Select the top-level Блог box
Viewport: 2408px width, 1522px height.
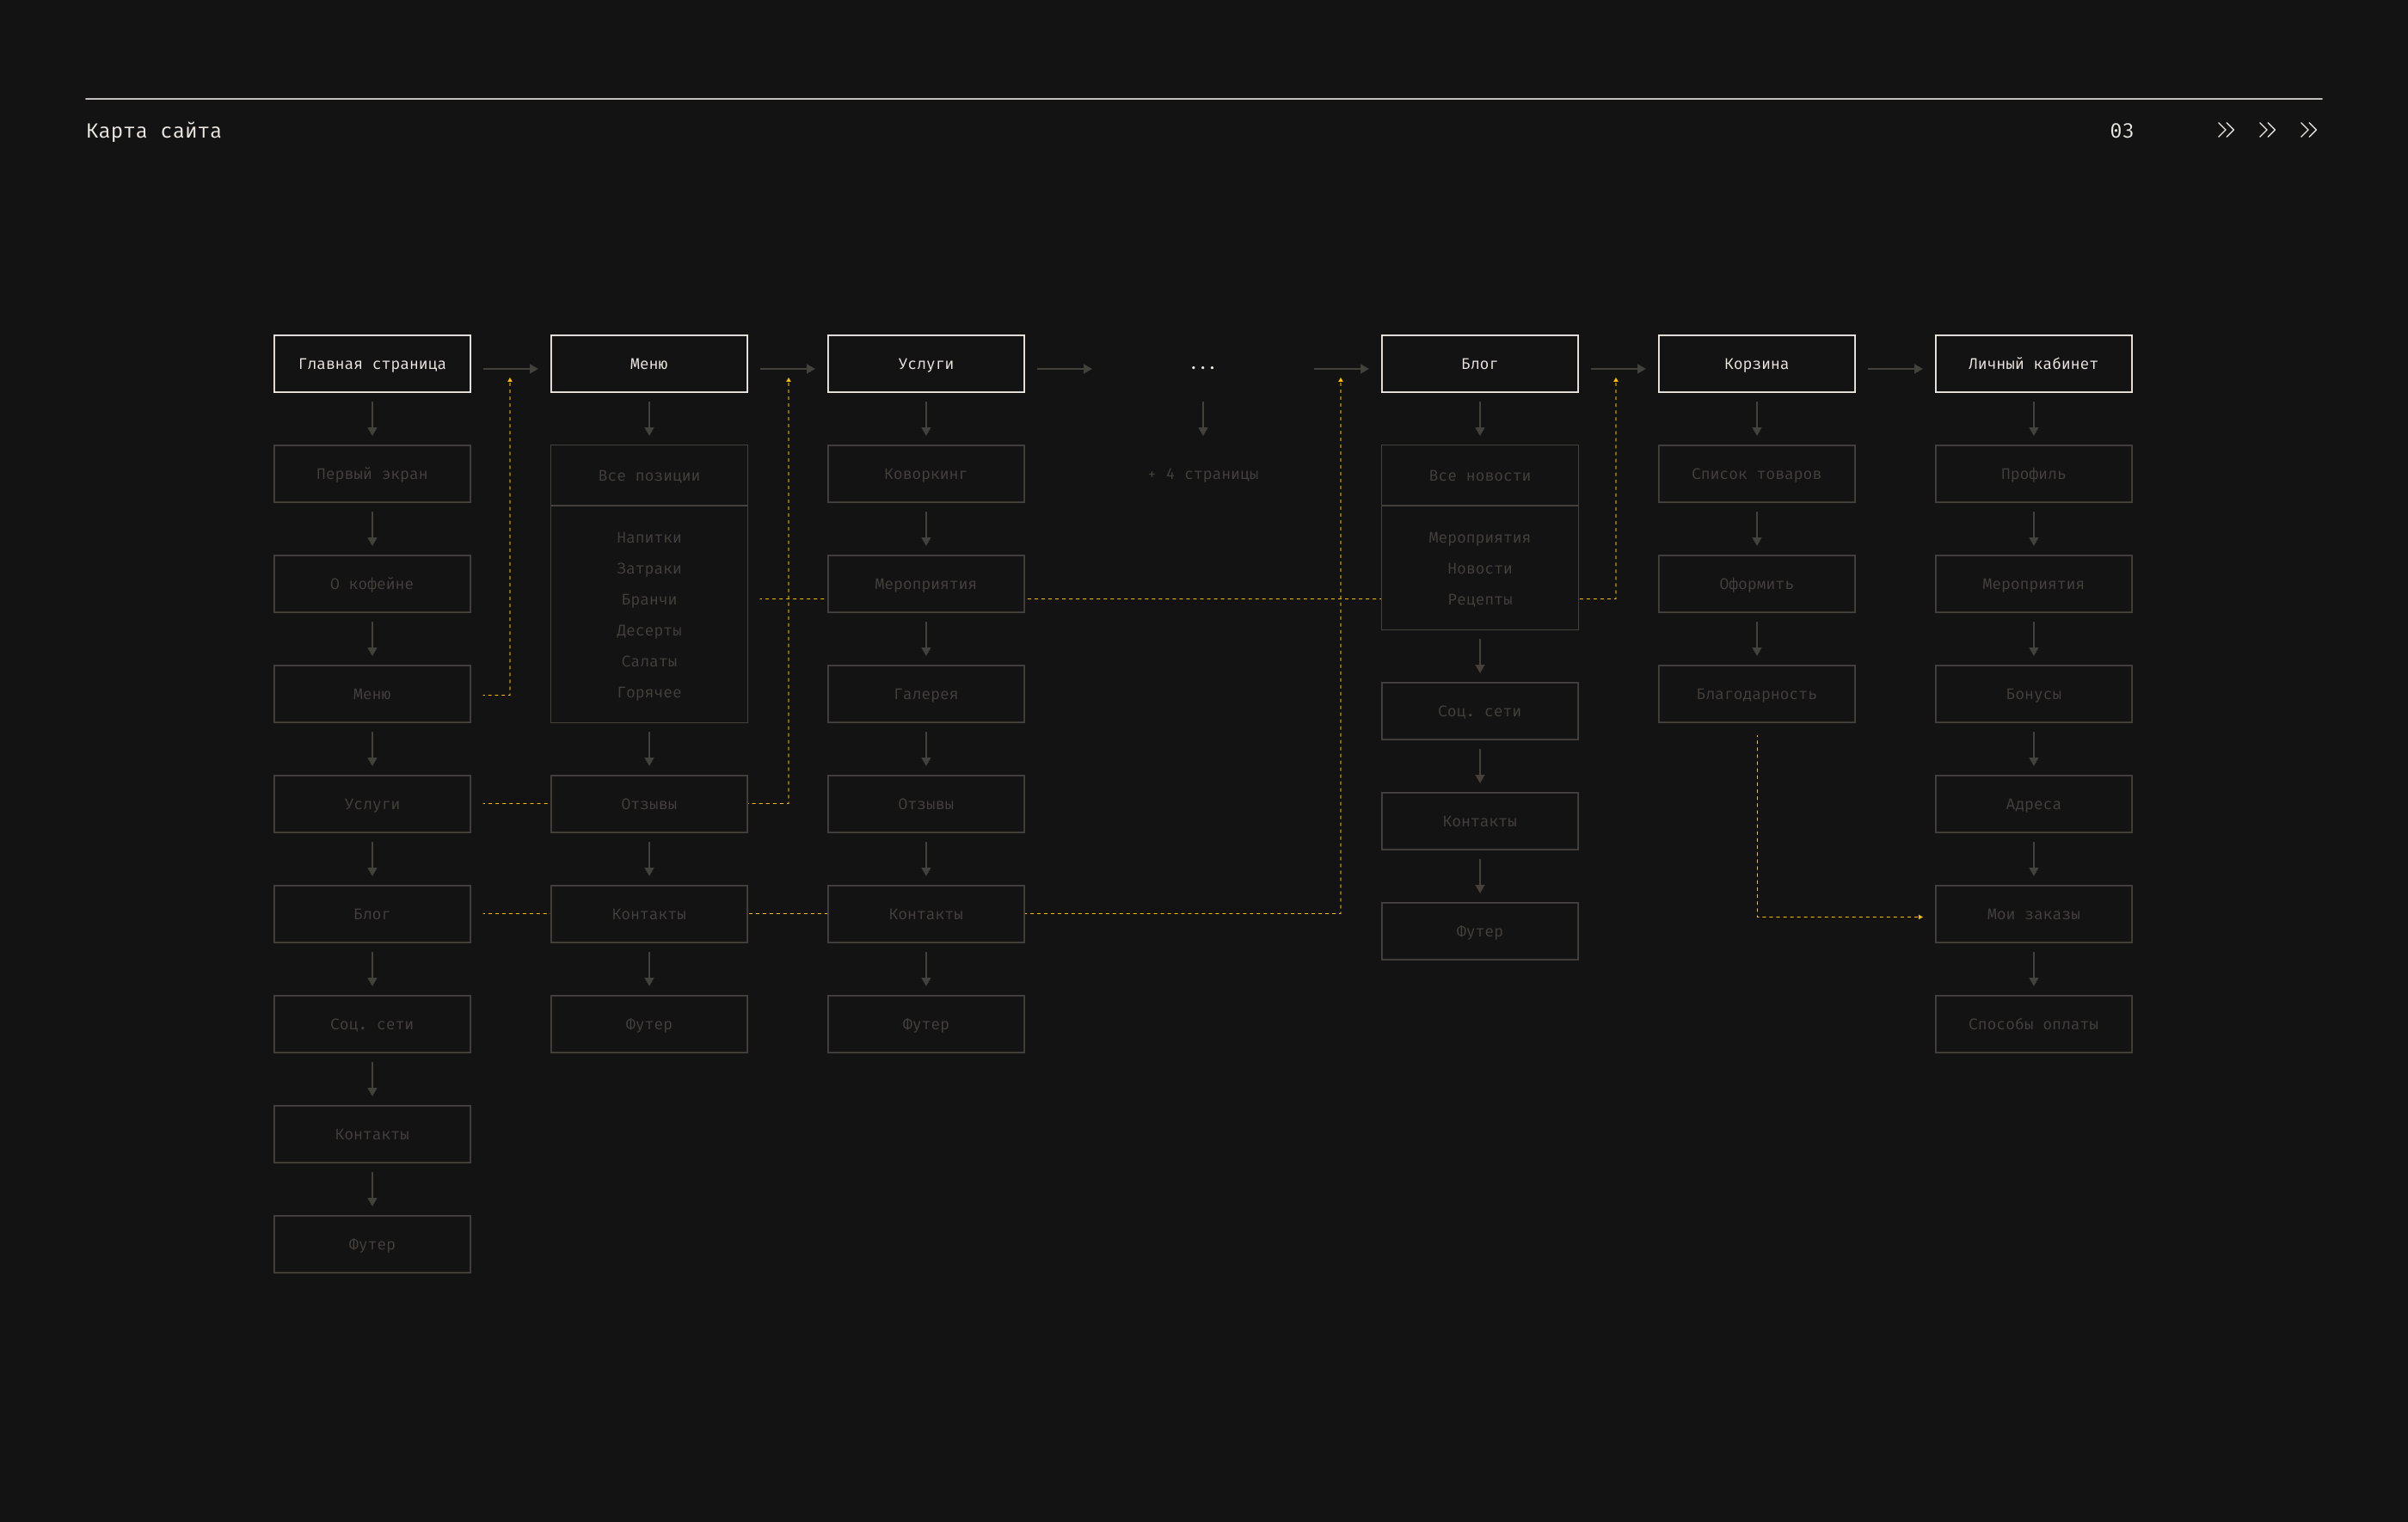pos(1479,364)
